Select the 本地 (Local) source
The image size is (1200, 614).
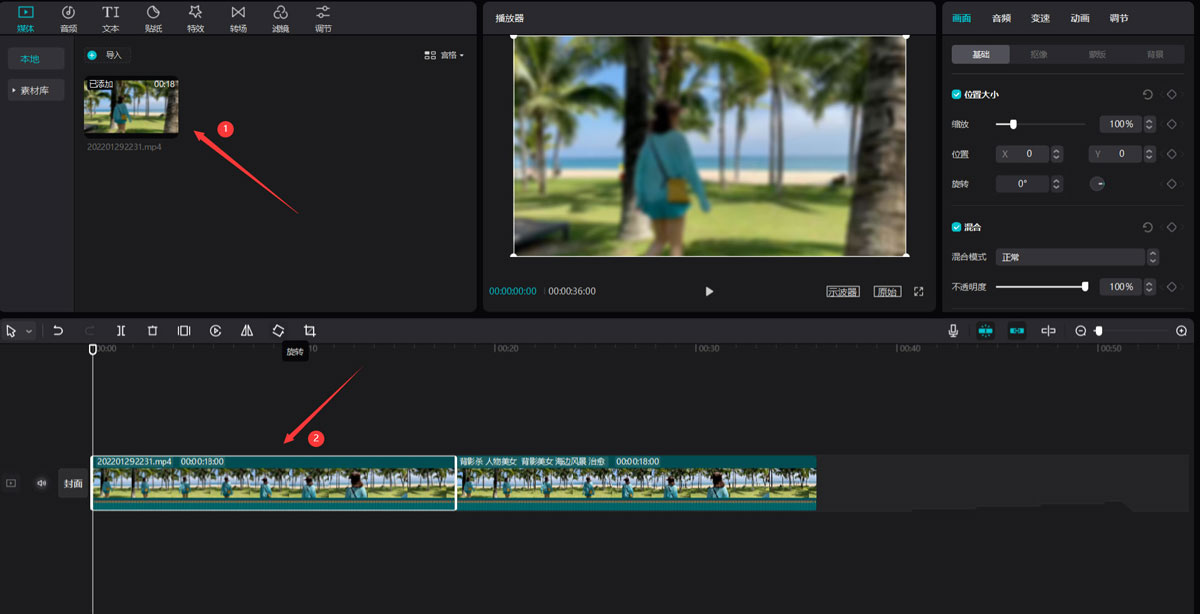pos(36,58)
